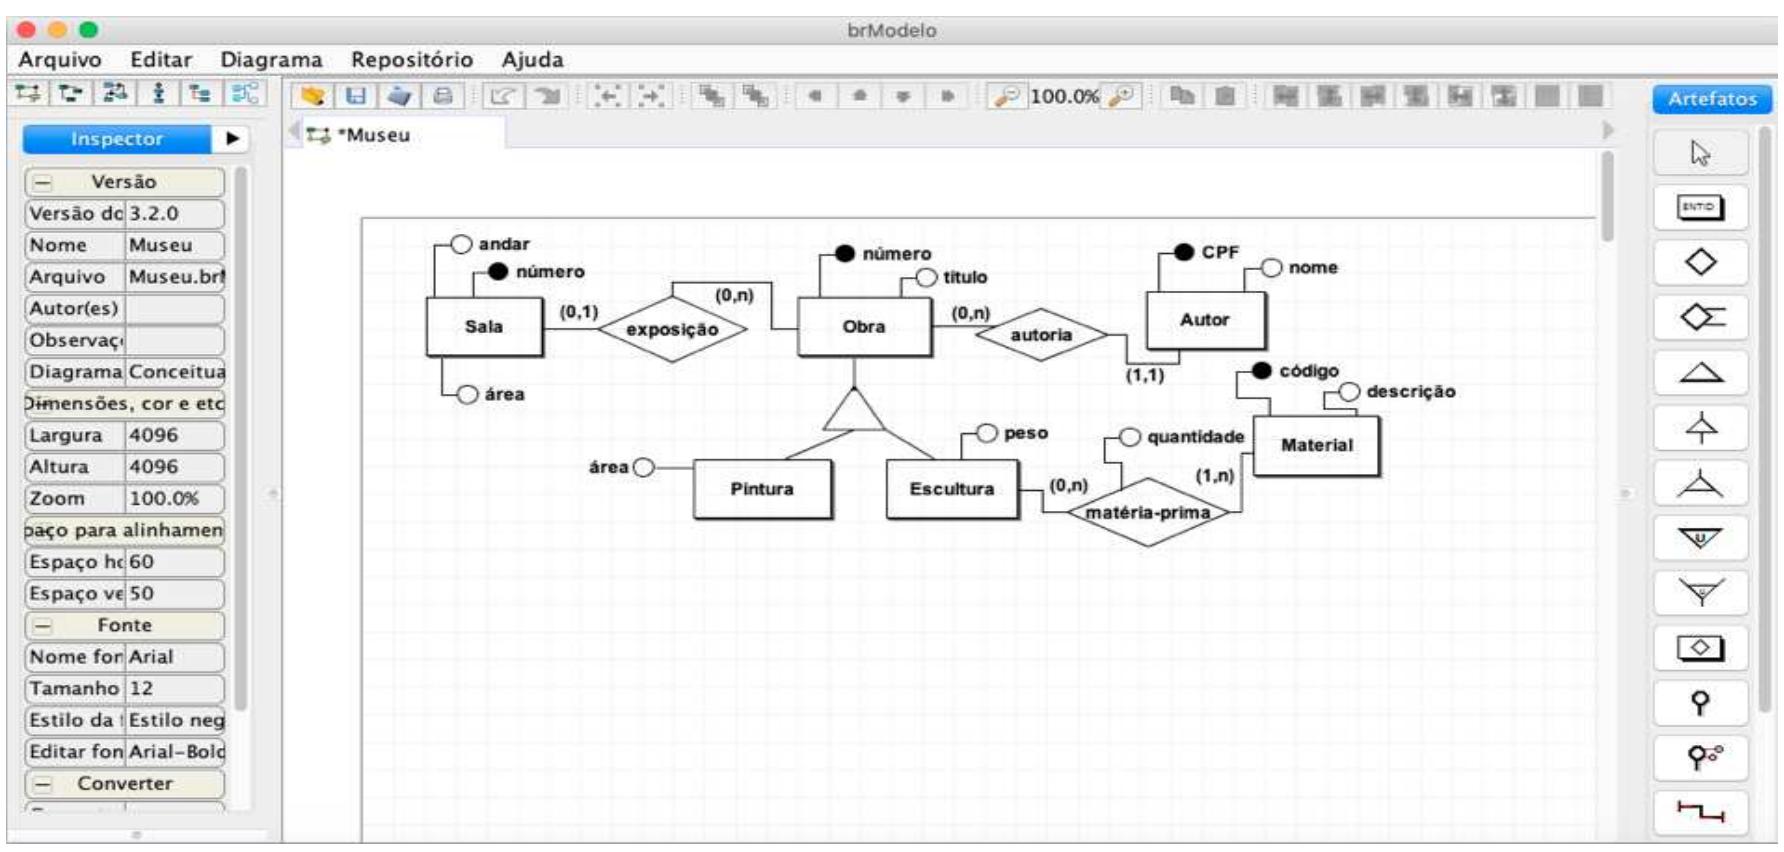Screen dimensions: 1784x852
Task: Collapse the Fonte section in Inspector
Action: pyautogui.click(x=43, y=625)
